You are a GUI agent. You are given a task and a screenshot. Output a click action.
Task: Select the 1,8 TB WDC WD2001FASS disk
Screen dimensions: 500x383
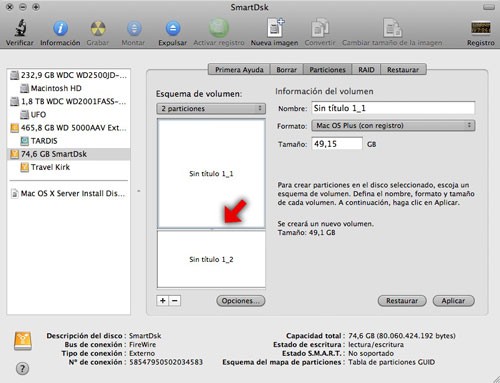click(x=69, y=101)
